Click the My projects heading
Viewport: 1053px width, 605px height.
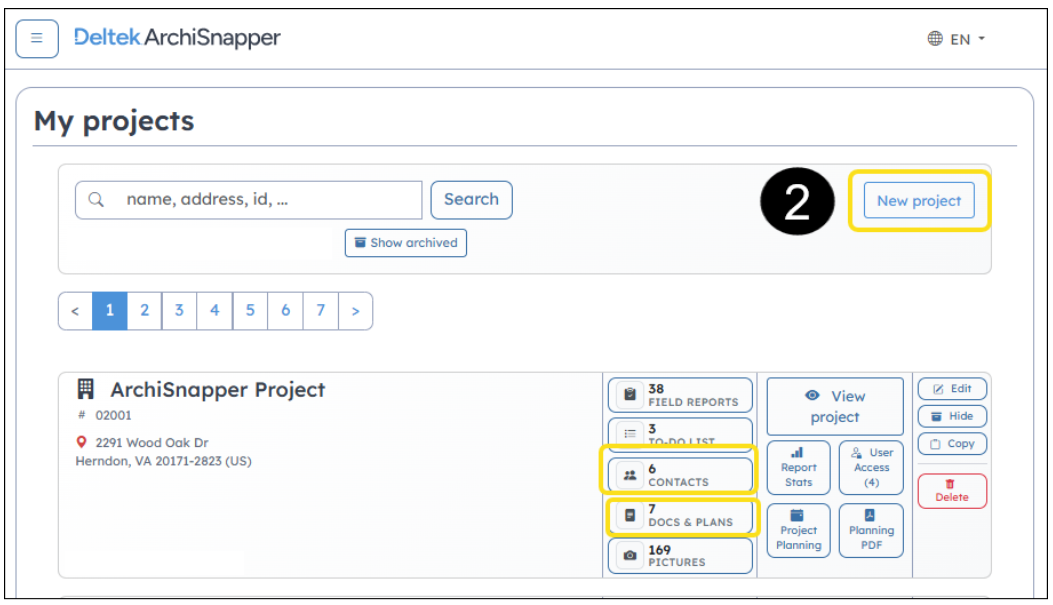click(x=114, y=121)
